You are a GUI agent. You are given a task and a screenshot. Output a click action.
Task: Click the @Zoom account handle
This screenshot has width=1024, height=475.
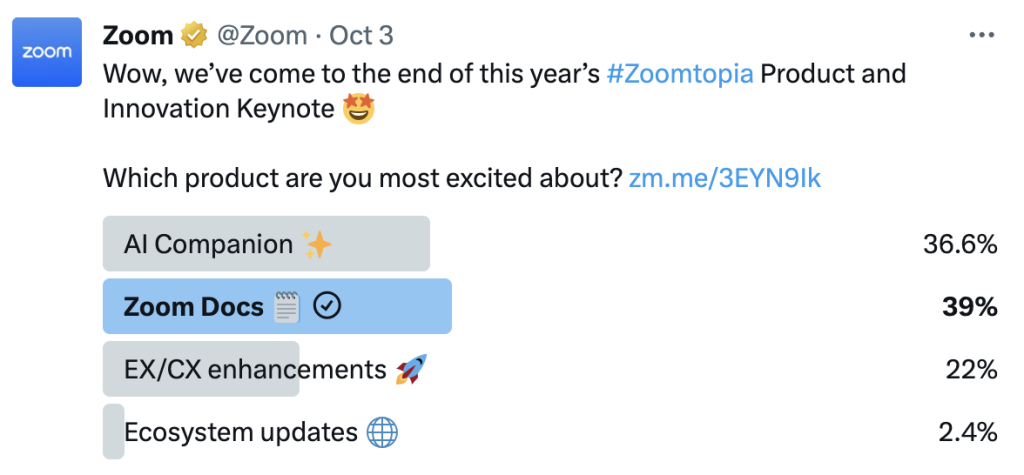(261, 36)
